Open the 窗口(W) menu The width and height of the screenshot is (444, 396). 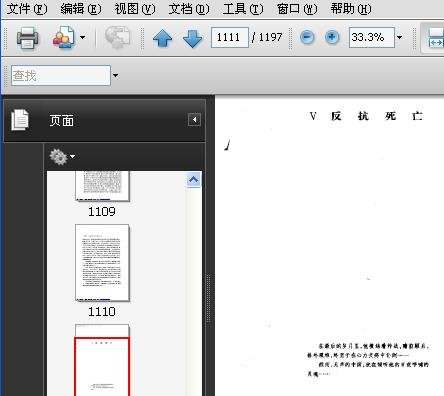click(x=297, y=9)
